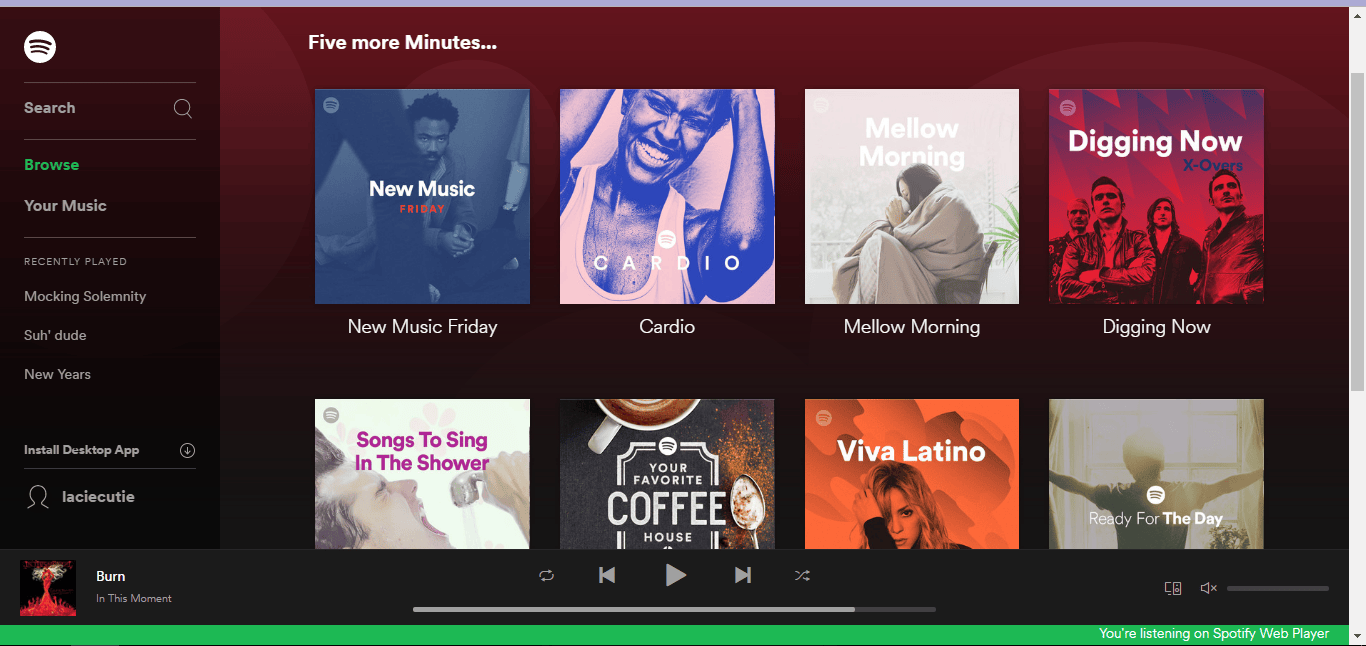Click the New Music Friday title text
The image size is (1366, 646).
pos(422,327)
